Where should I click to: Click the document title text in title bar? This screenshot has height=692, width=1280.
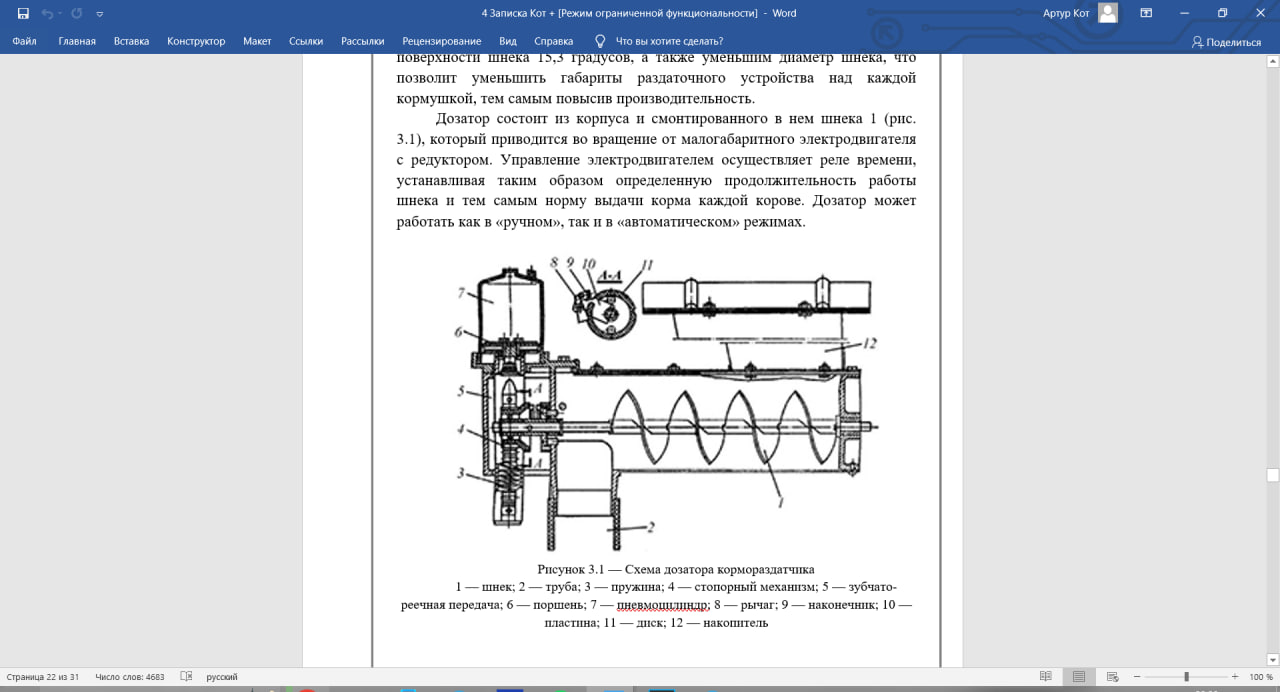639,13
